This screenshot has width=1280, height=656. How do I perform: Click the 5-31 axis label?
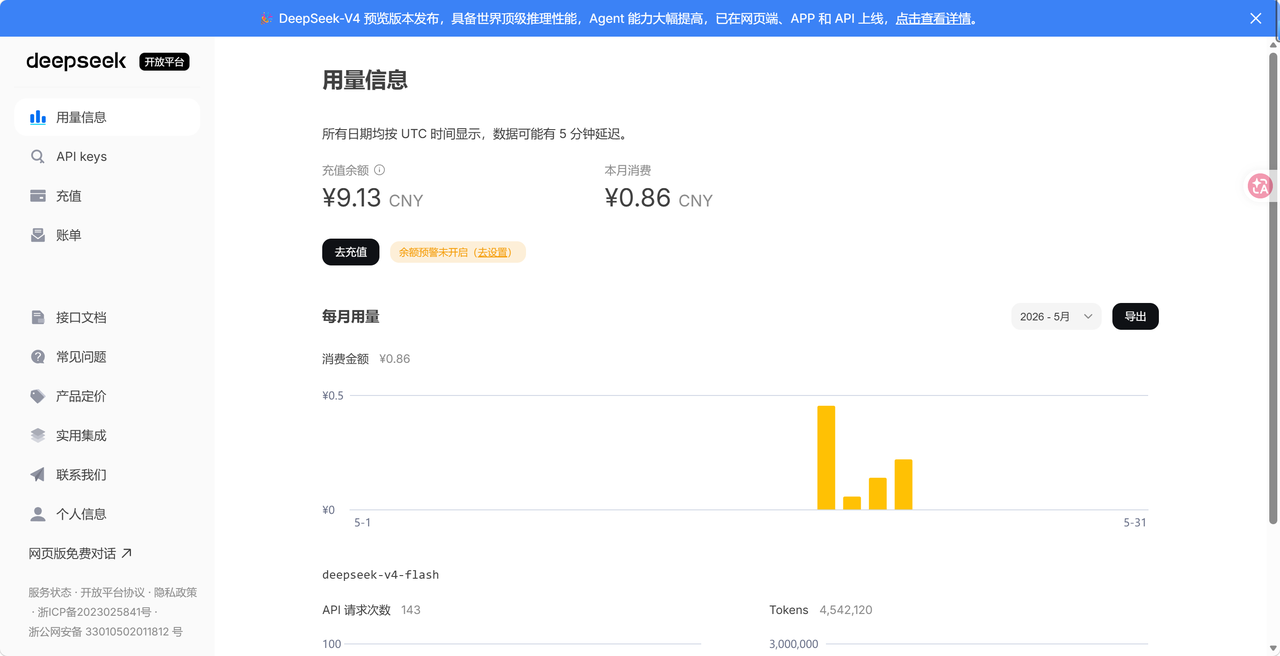pyautogui.click(x=1135, y=523)
